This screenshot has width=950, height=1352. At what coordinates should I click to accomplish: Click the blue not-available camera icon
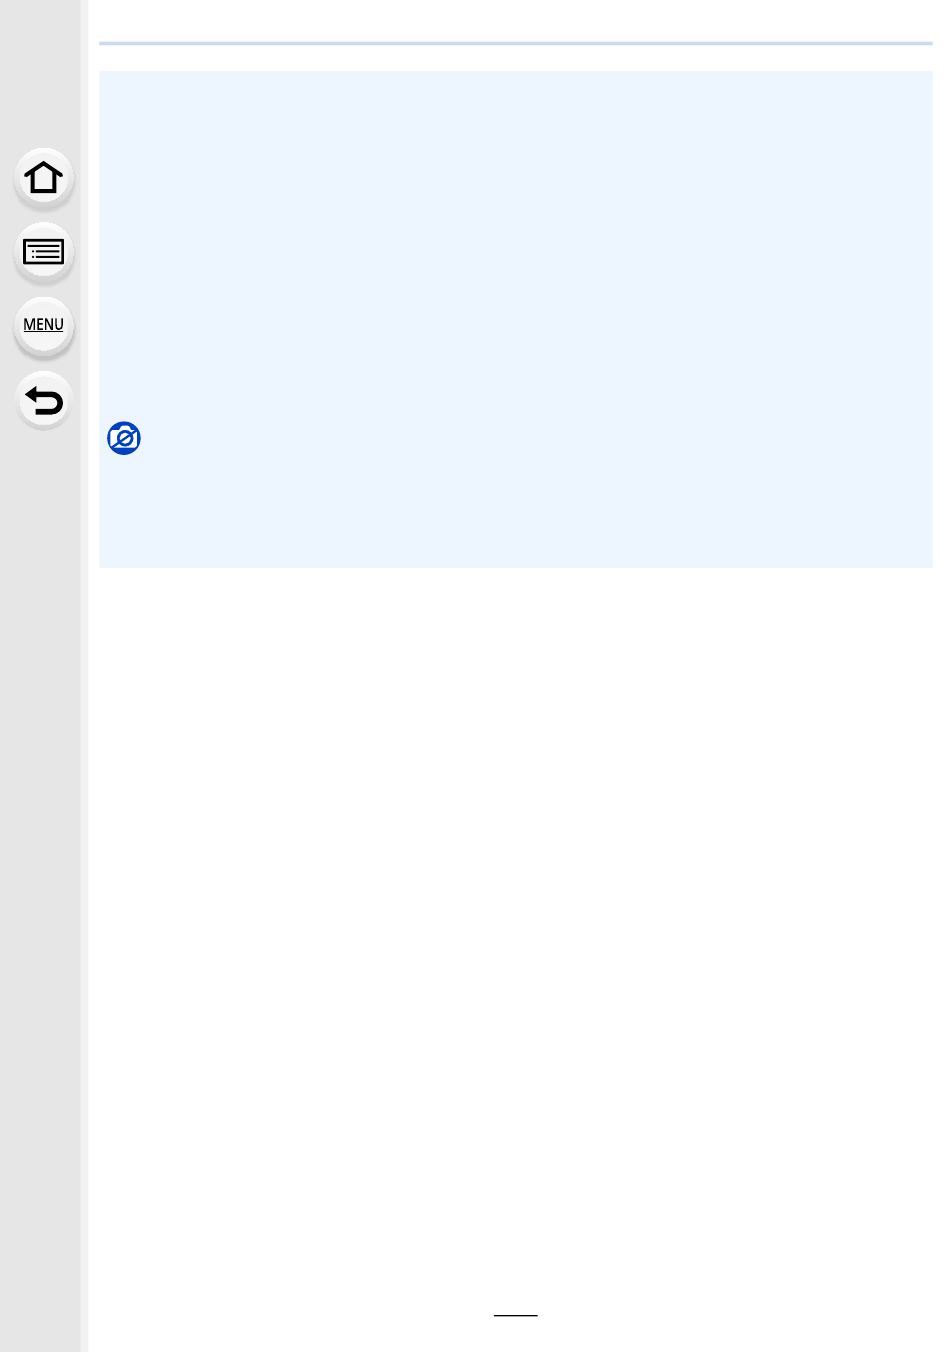pos(124,438)
